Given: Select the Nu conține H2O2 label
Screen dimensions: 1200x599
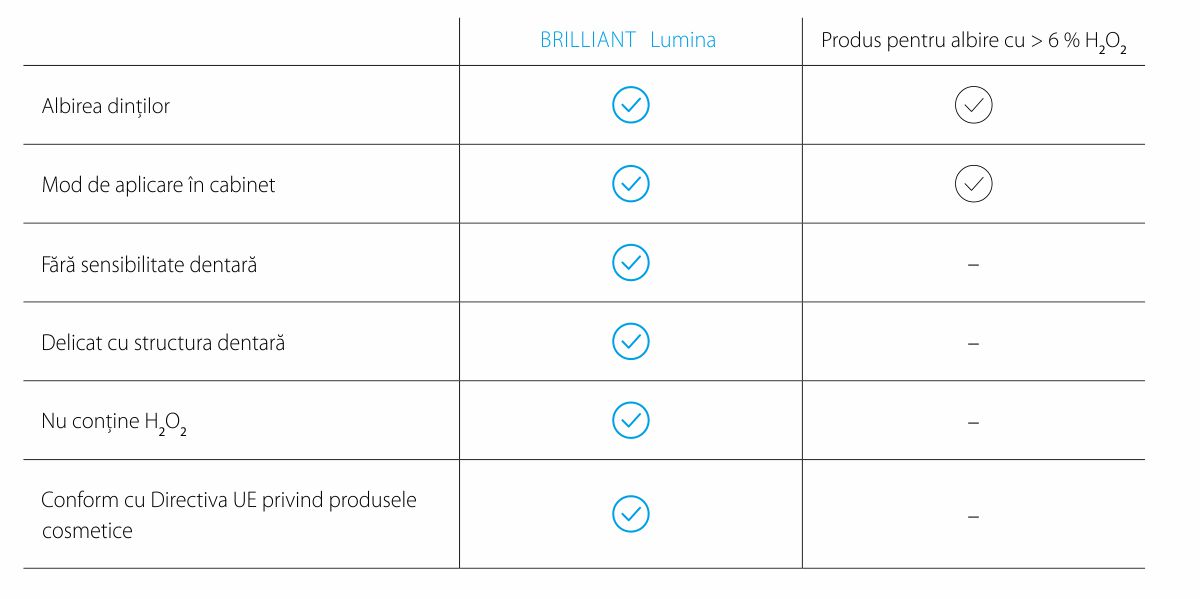Looking at the screenshot, I should coord(114,423).
